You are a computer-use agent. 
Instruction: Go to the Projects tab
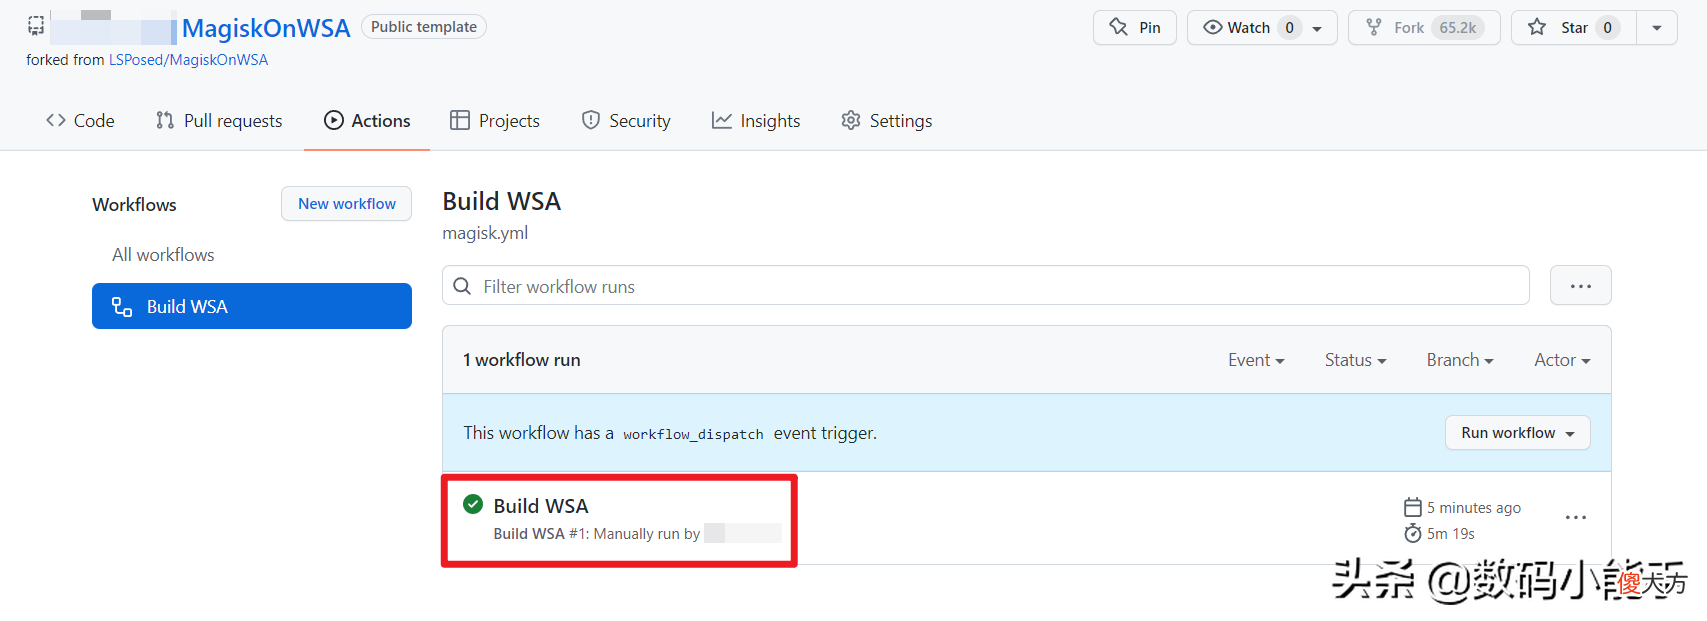pyautogui.click(x=495, y=121)
